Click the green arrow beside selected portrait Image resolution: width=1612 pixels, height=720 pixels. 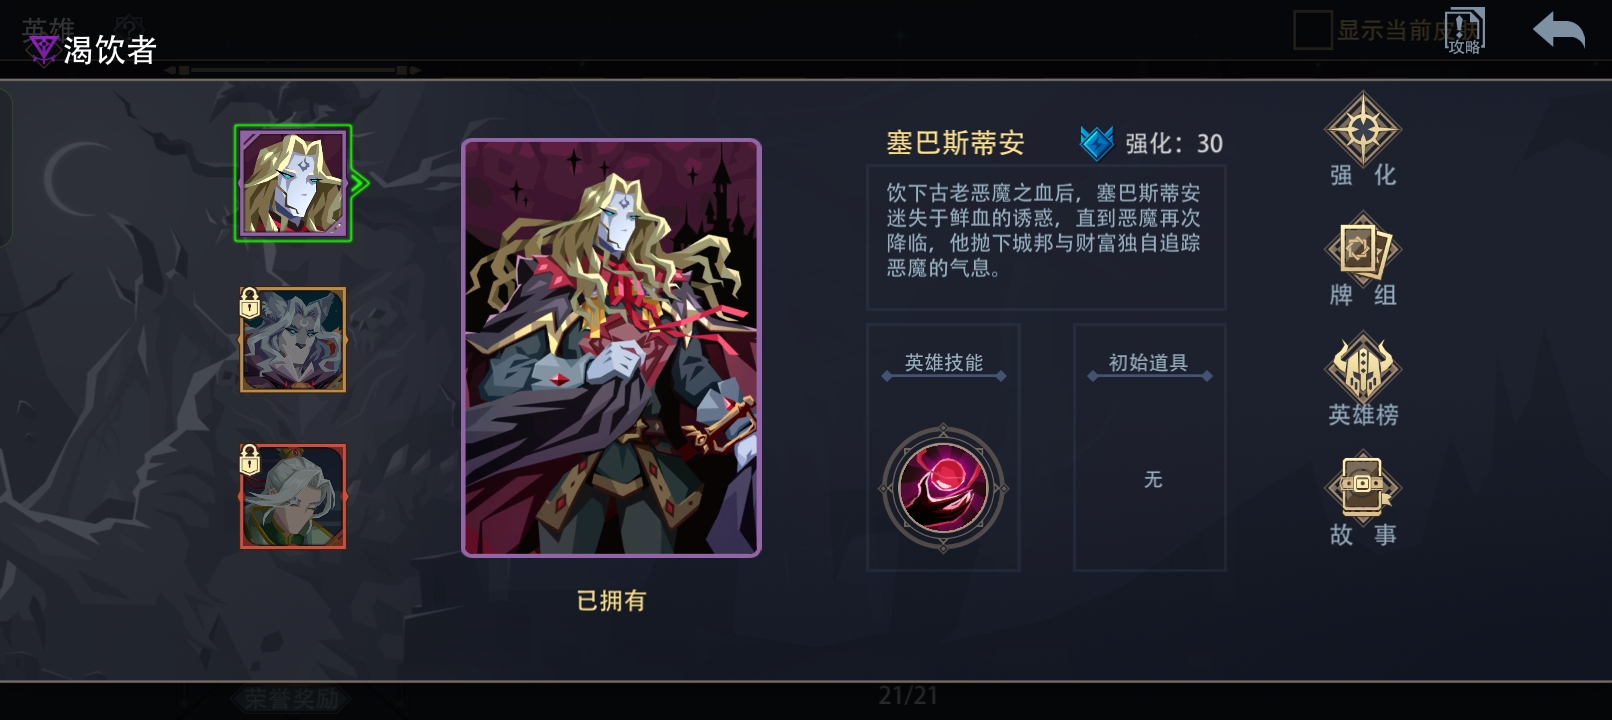point(361,183)
